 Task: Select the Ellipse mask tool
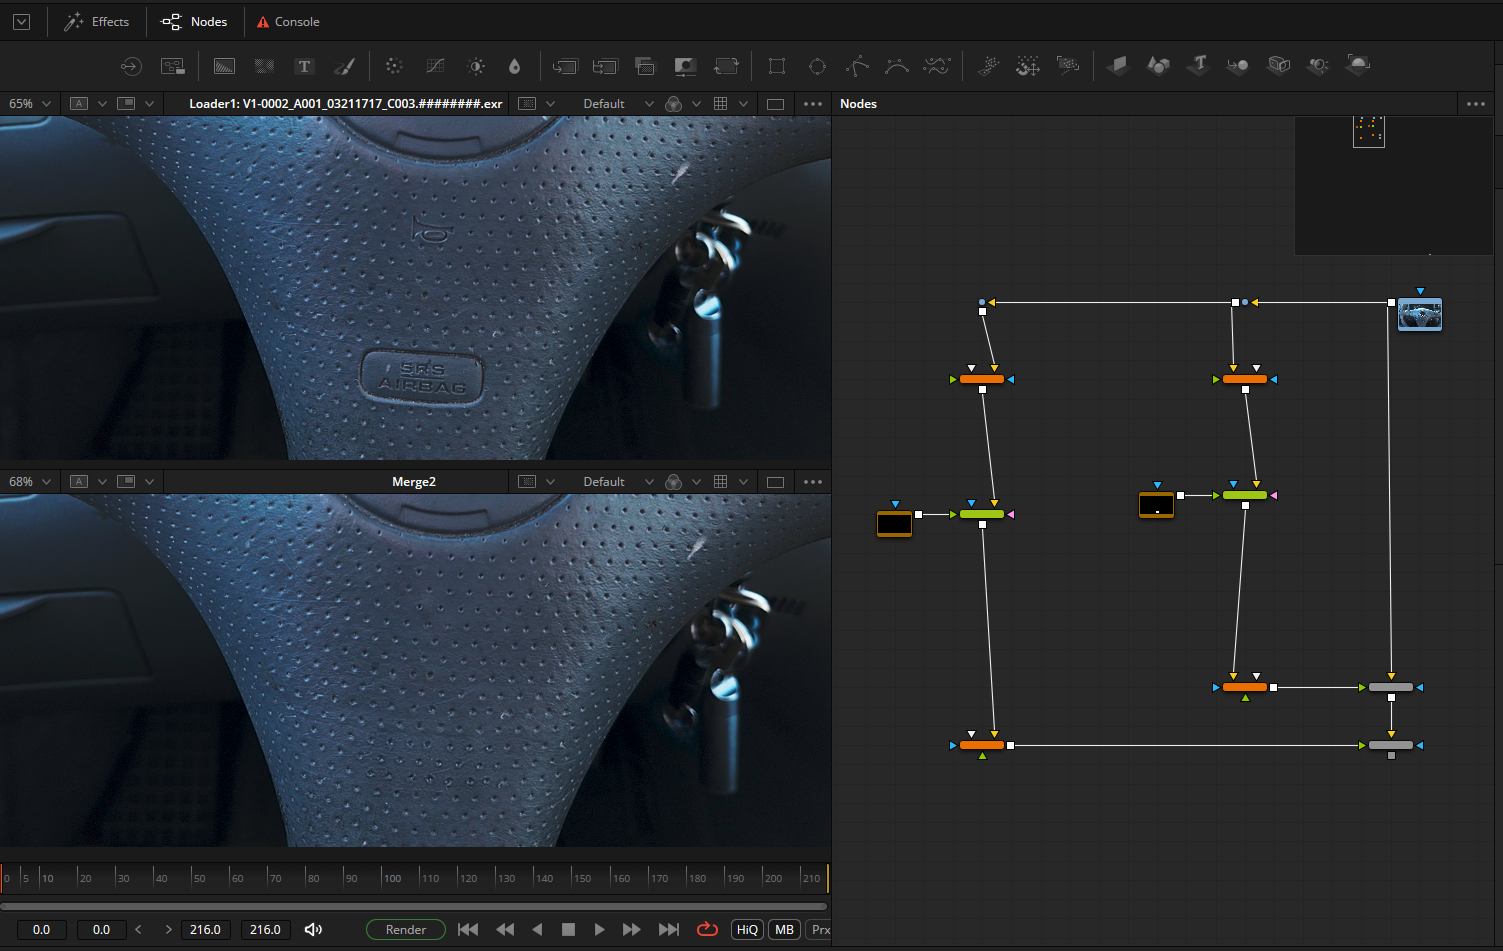click(817, 66)
